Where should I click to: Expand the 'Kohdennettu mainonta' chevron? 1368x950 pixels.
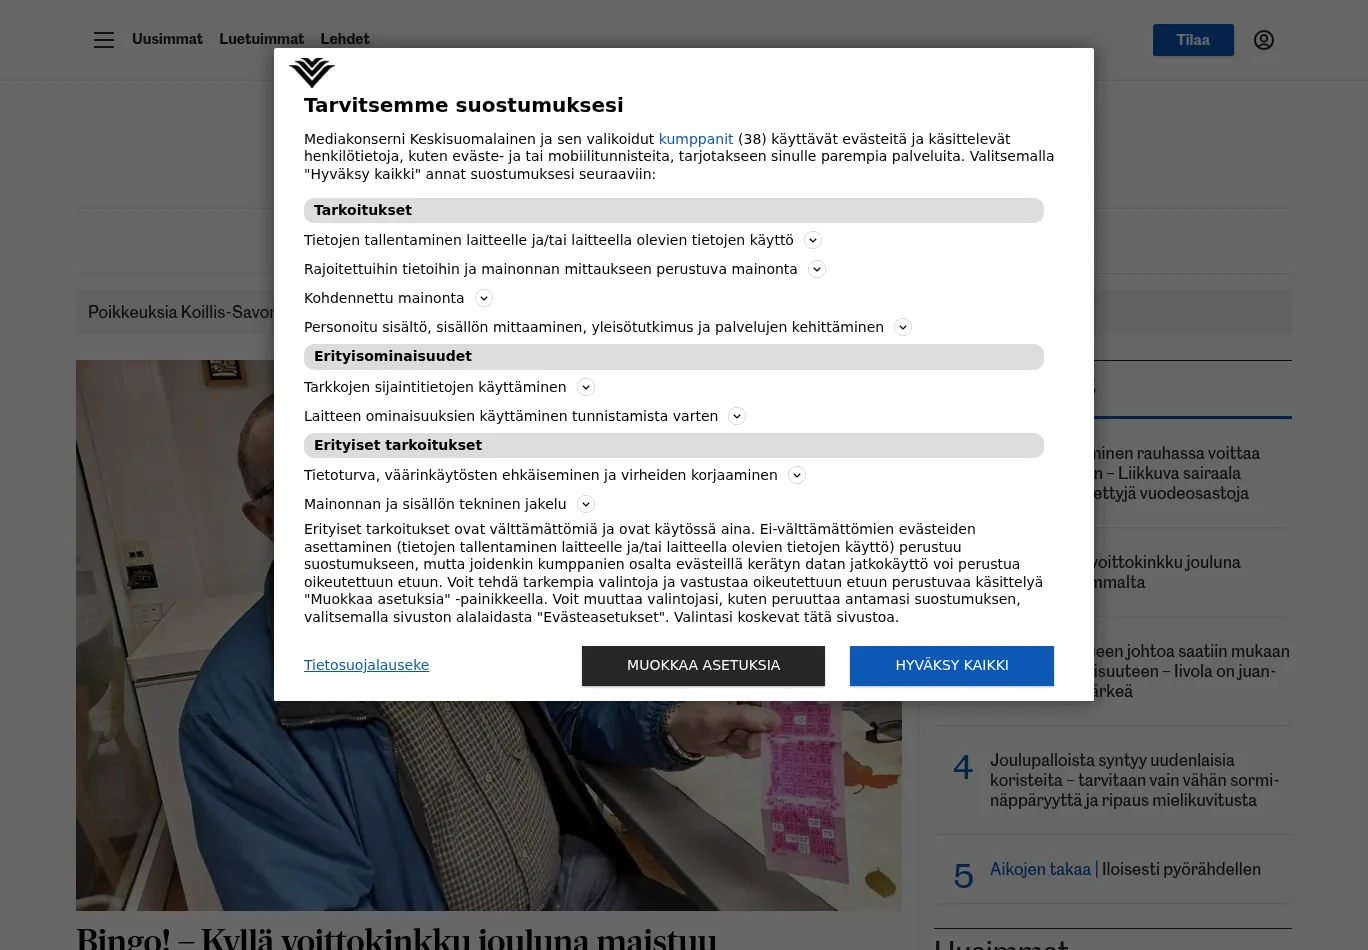point(484,298)
